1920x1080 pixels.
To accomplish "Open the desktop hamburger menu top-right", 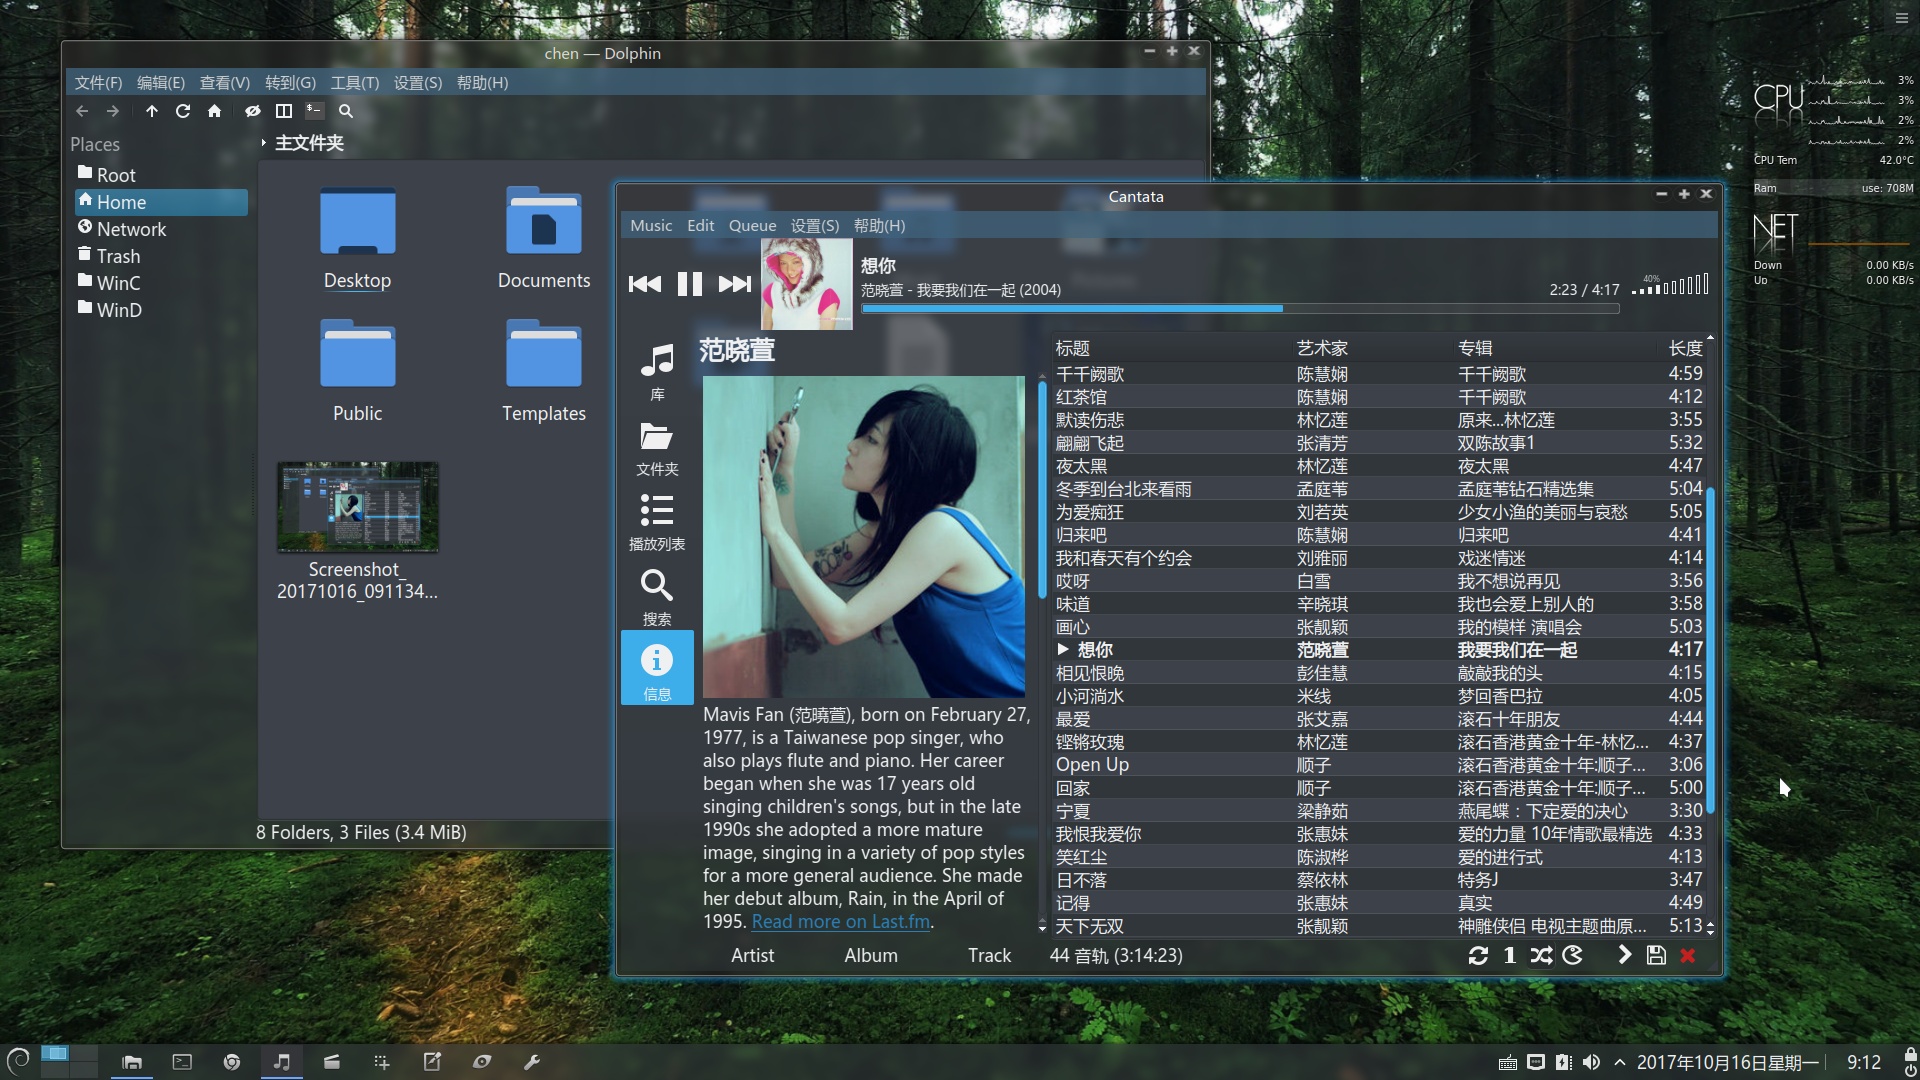I will click(x=1901, y=18).
